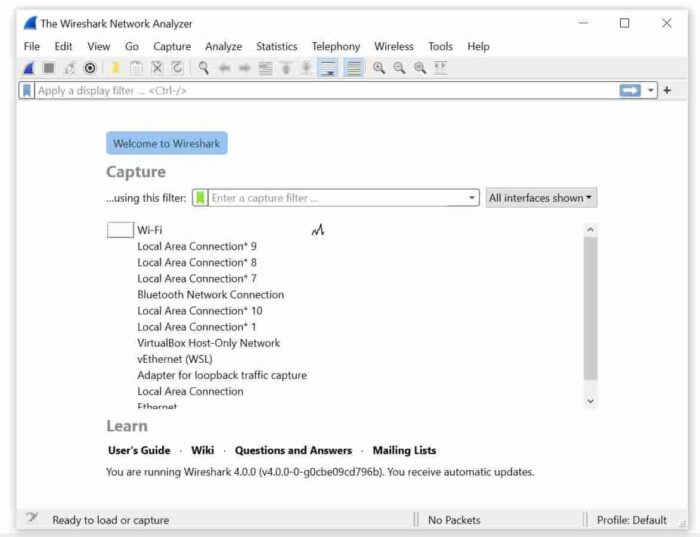Screen dimensions: 700x537
Task: Open the File menu
Action: (x=32, y=46)
